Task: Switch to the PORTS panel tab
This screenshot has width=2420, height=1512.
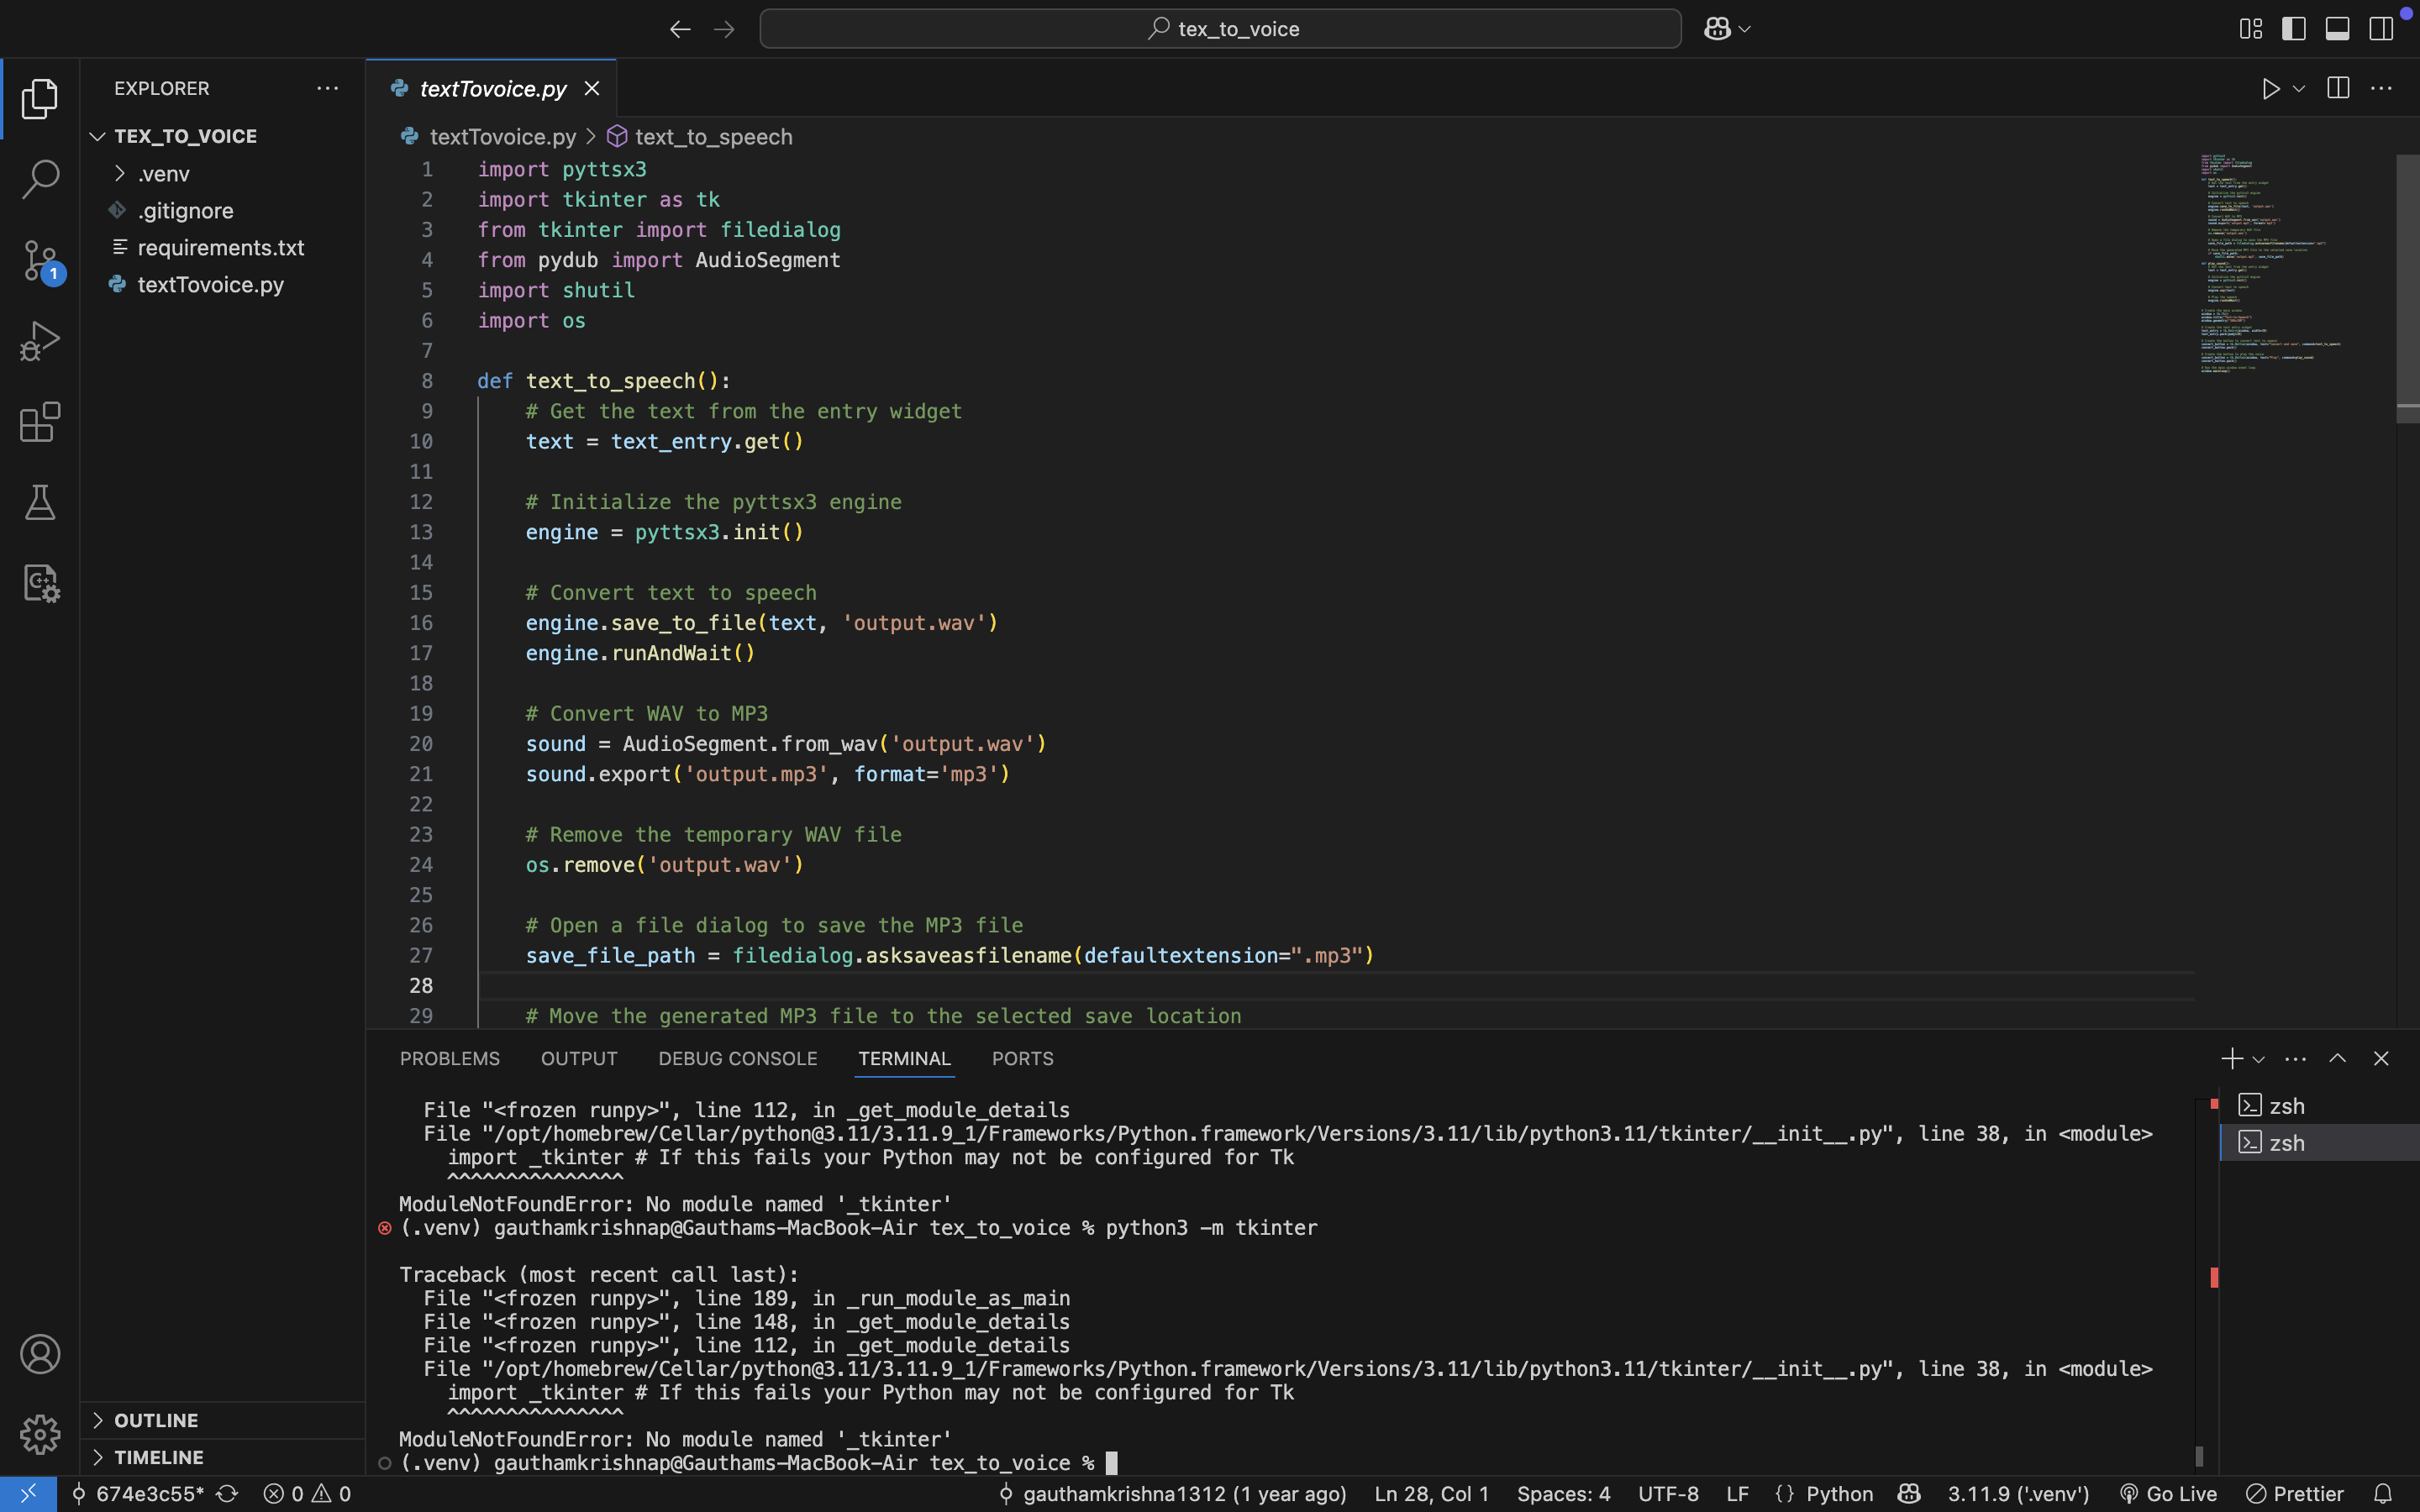Action: click(1022, 1058)
